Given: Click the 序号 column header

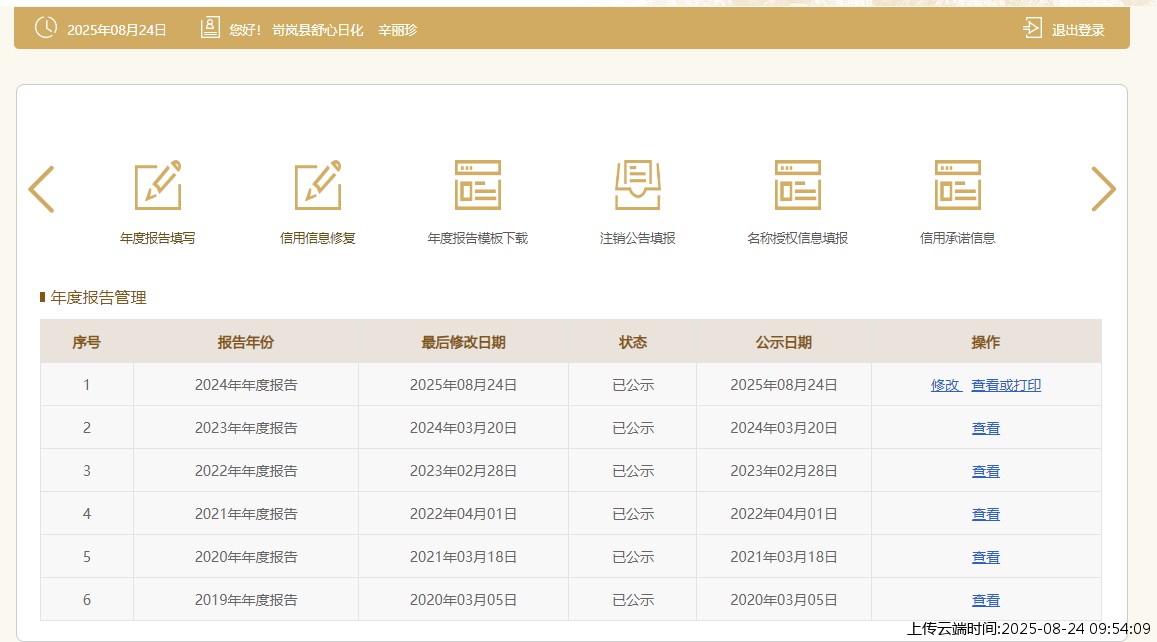Looking at the screenshot, I should [x=86, y=342].
